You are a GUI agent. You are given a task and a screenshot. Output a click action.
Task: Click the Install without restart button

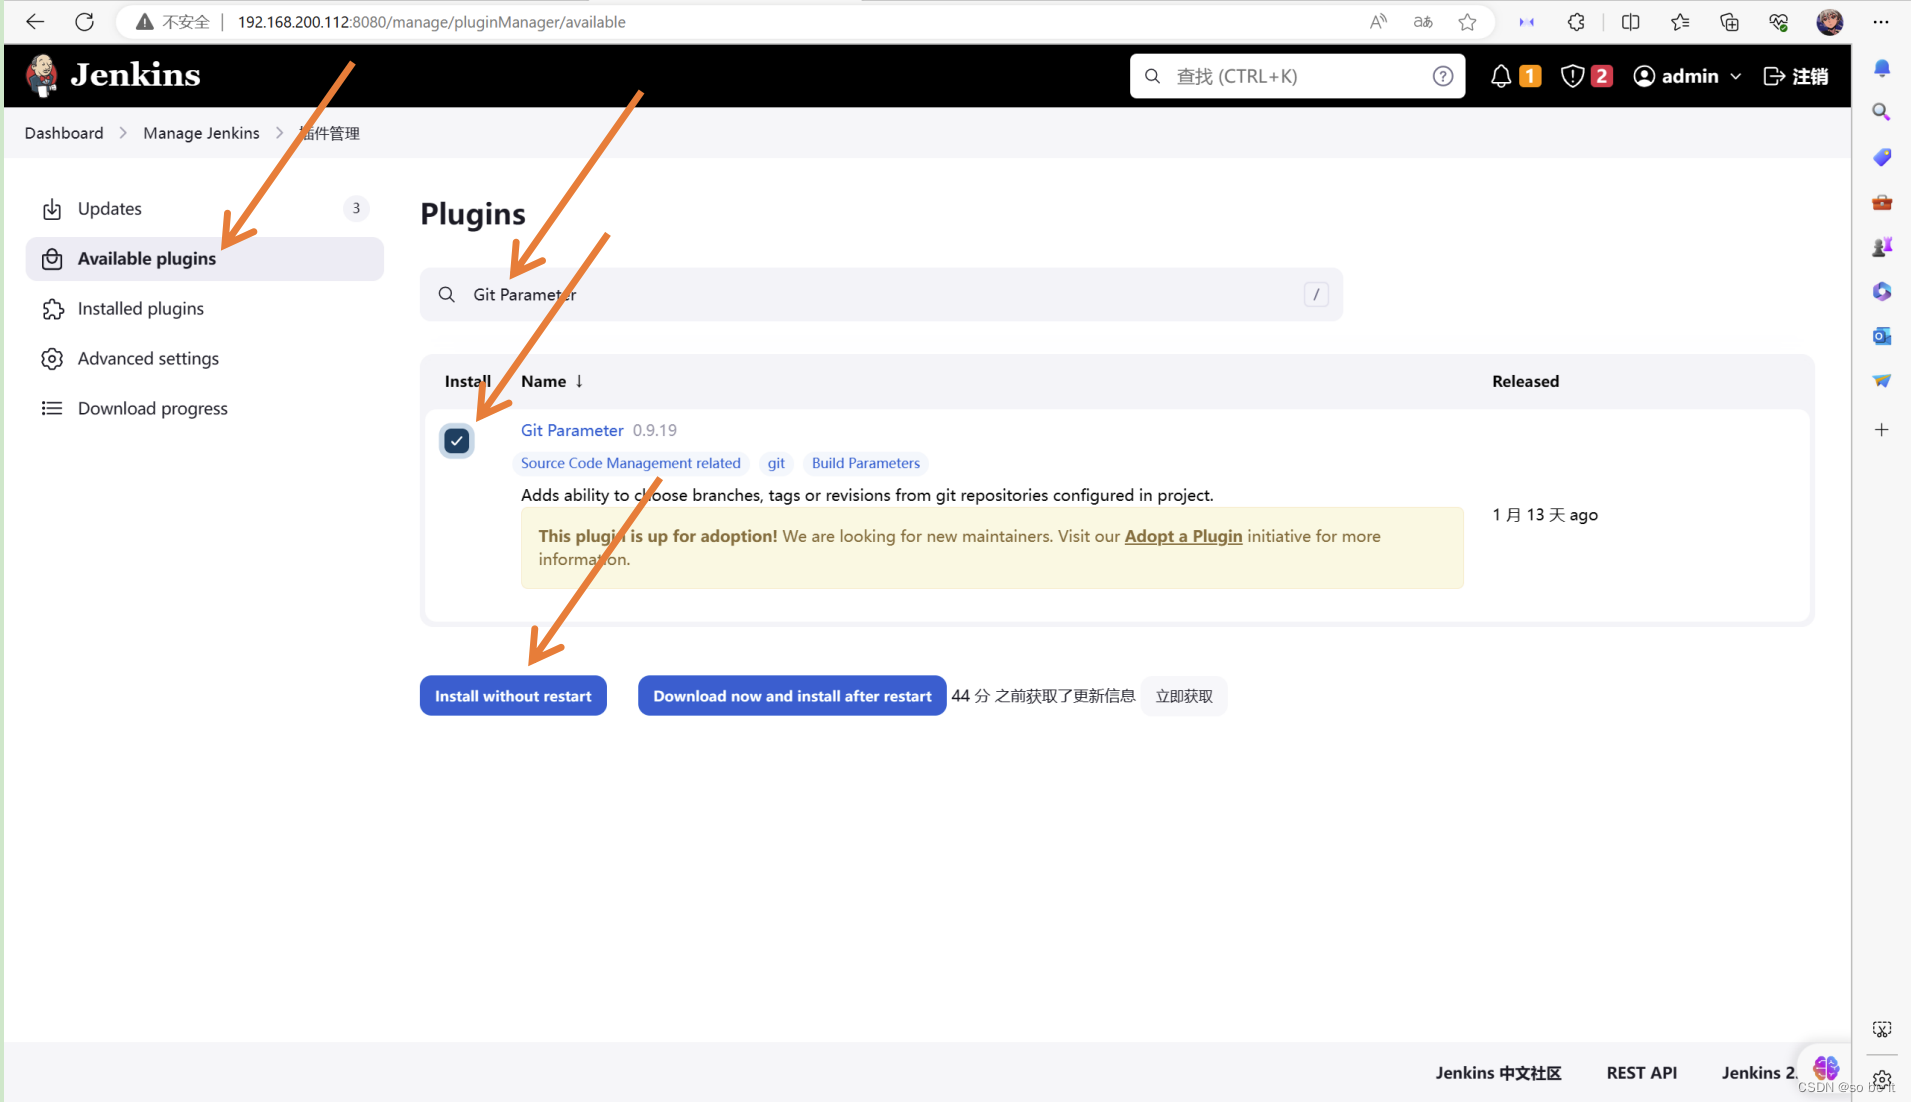point(513,696)
